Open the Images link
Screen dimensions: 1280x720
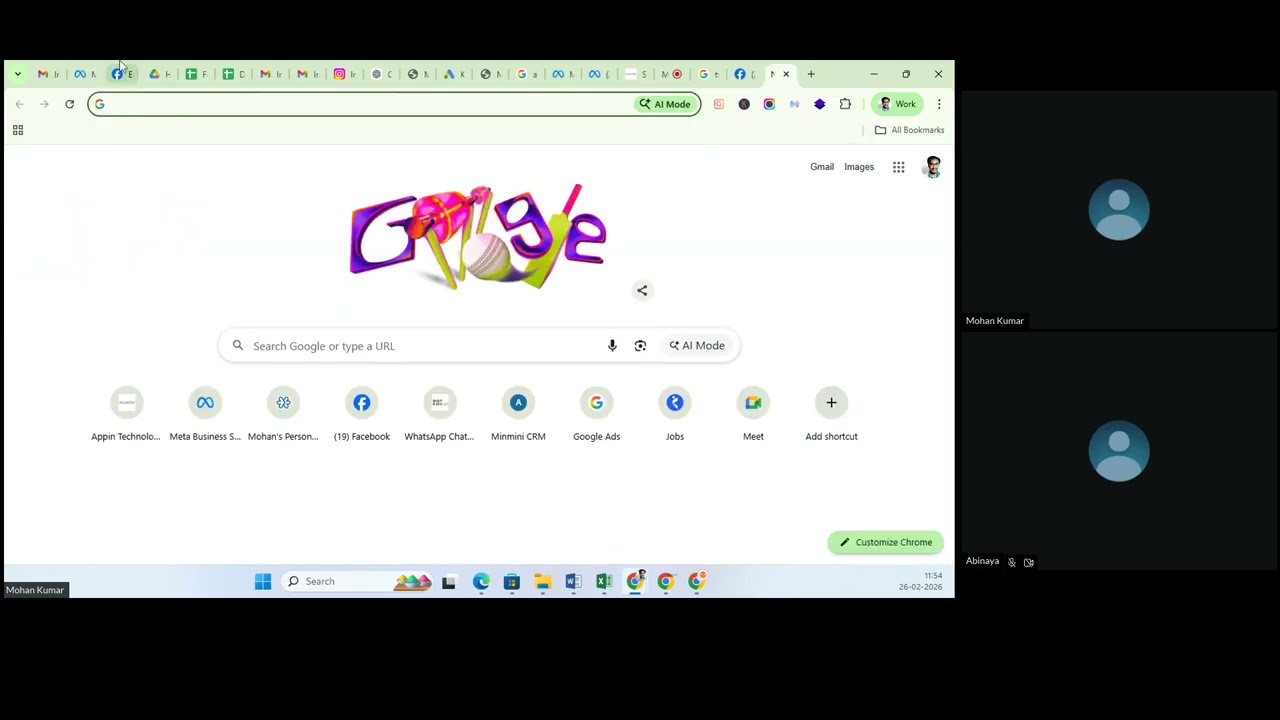pos(859,167)
